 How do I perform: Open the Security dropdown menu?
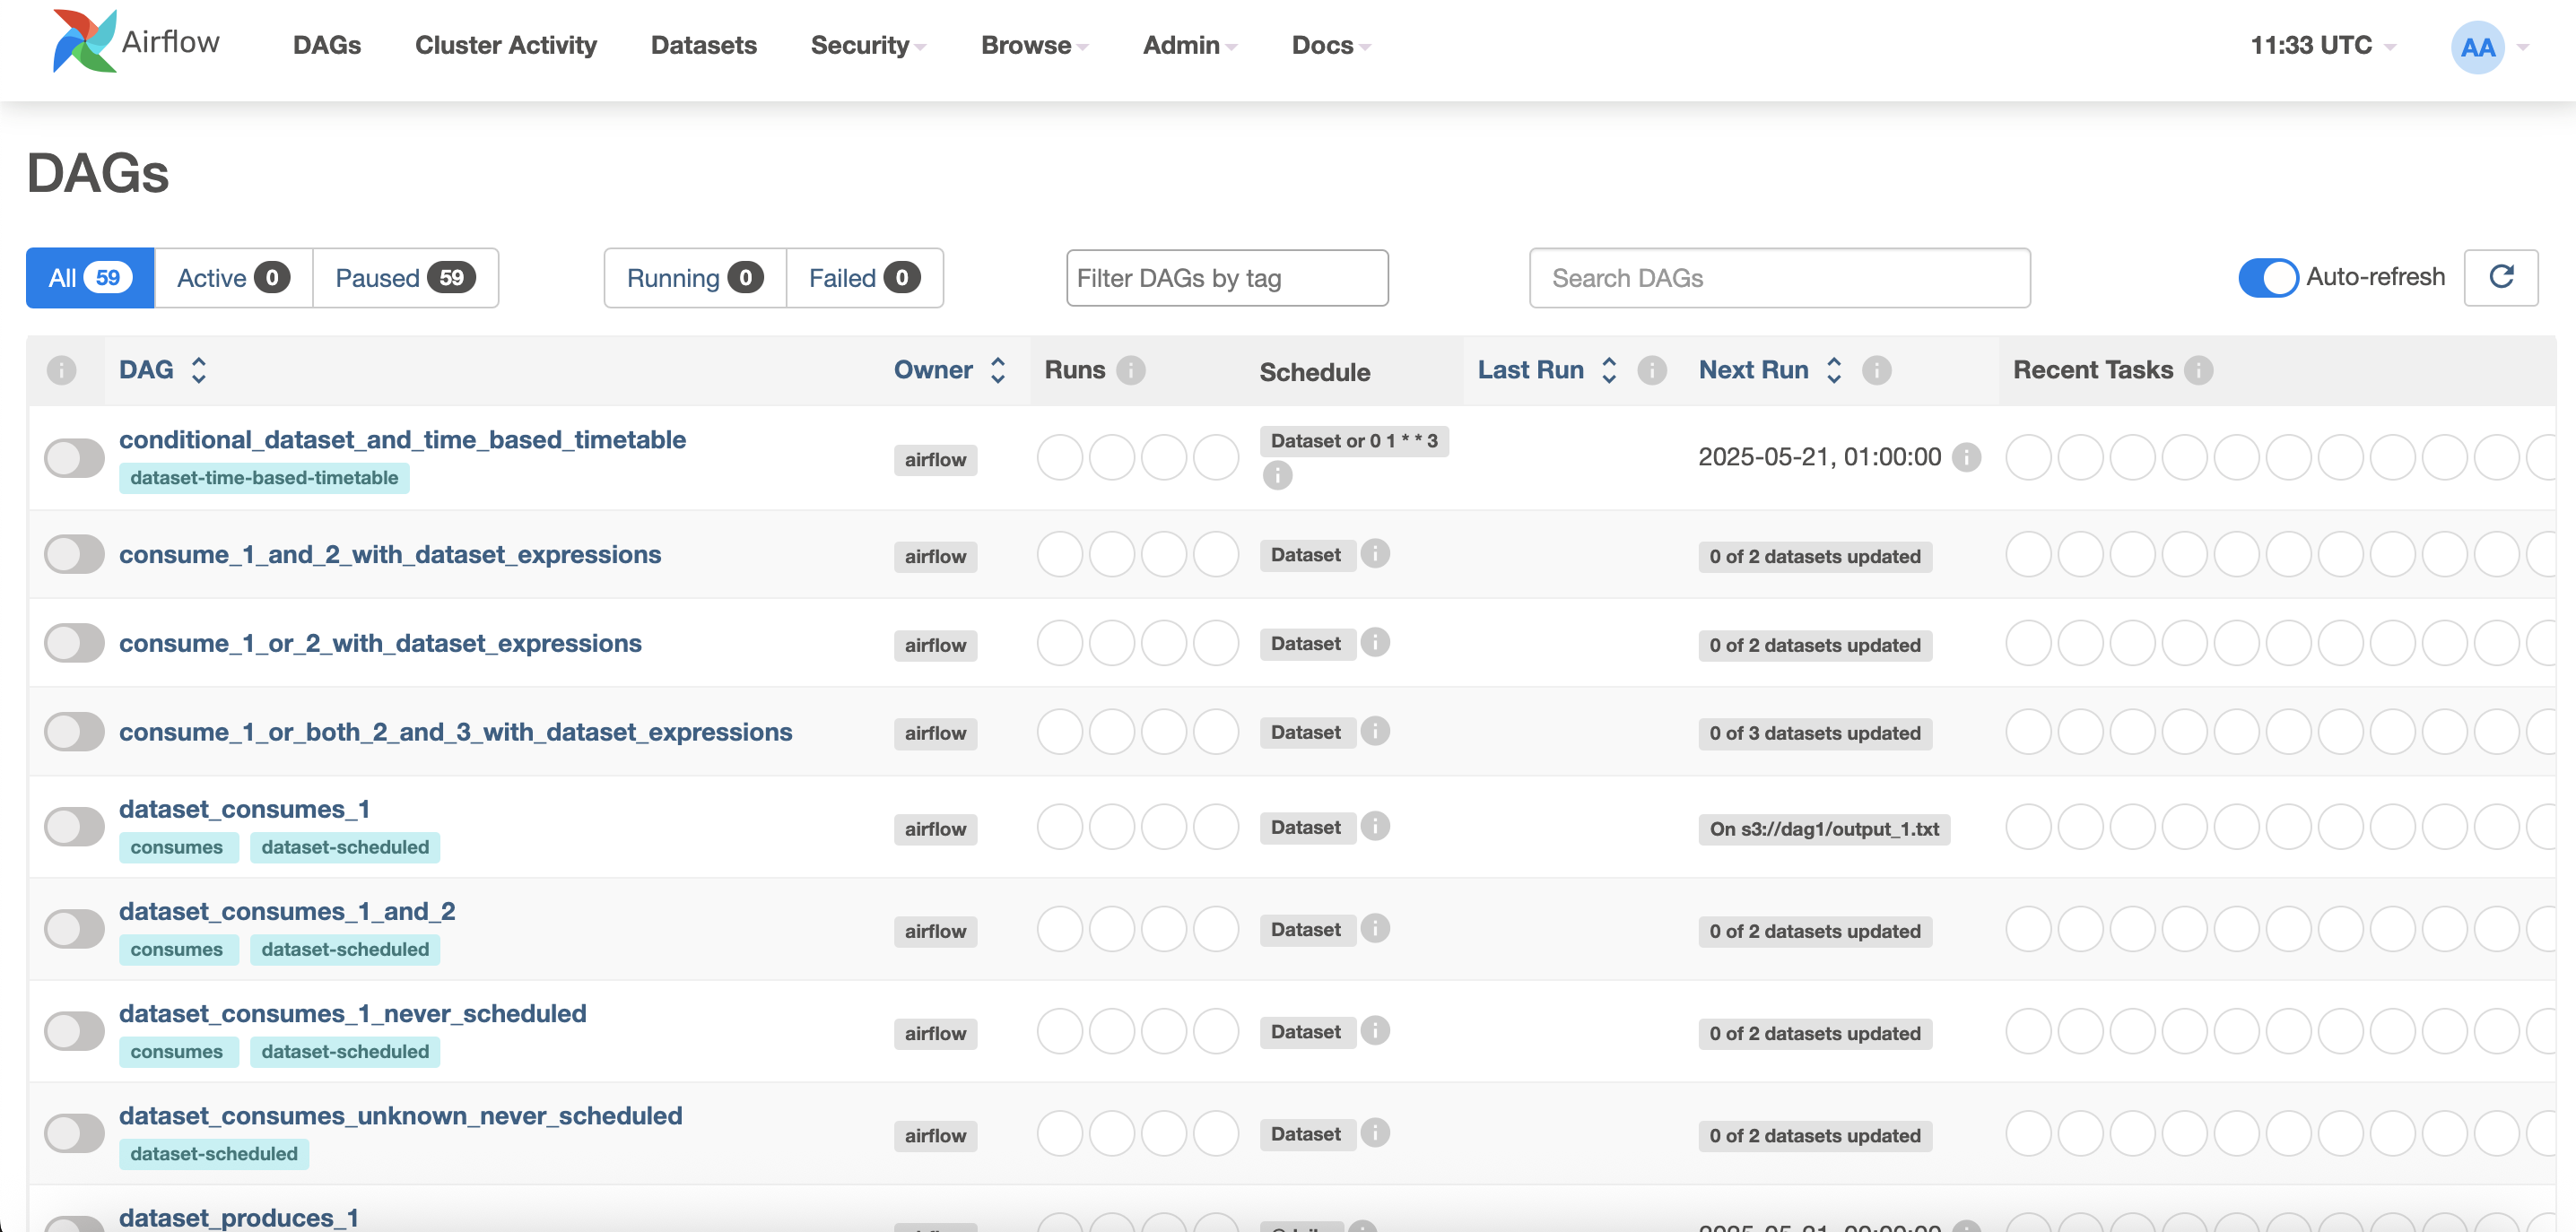coord(867,45)
